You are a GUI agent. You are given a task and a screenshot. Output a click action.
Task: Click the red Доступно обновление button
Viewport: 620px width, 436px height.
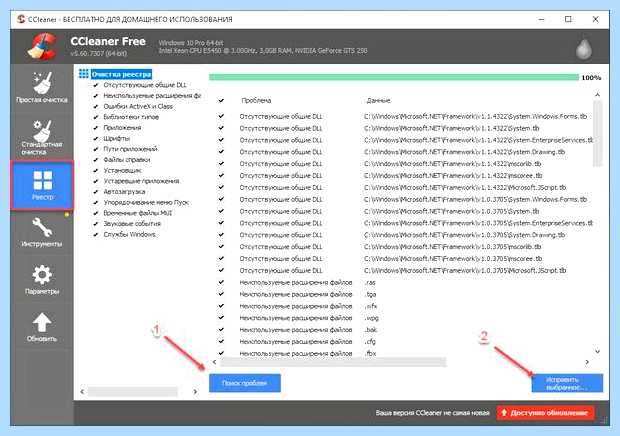pos(545,413)
